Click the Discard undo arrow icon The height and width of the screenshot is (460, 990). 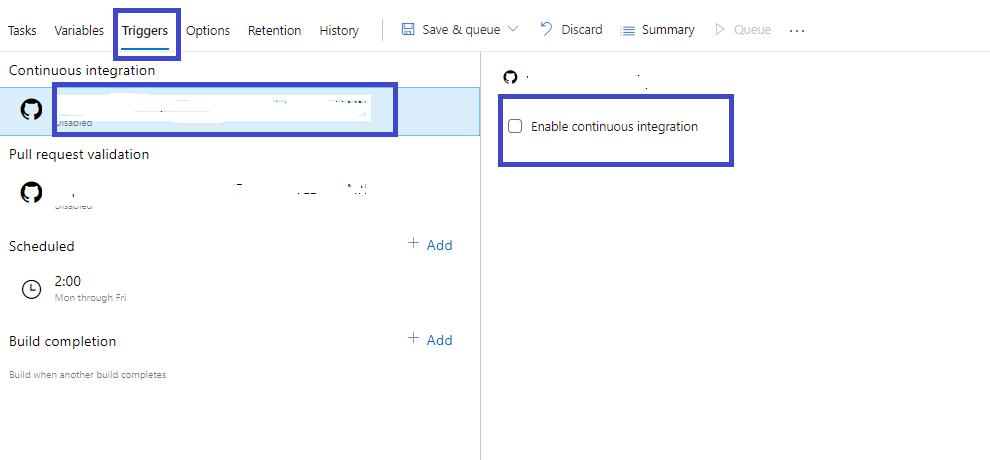click(546, 29)
